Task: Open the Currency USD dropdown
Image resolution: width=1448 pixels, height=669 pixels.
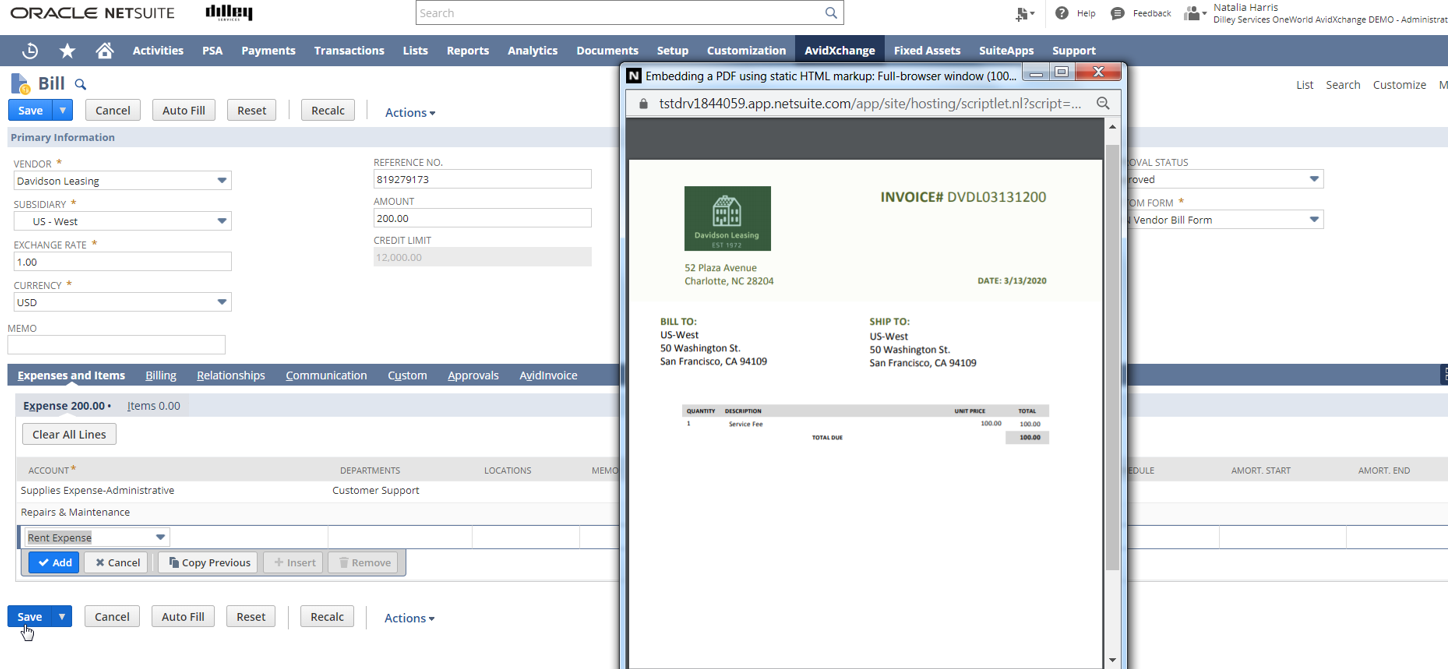Action: (x=222, y=302)
